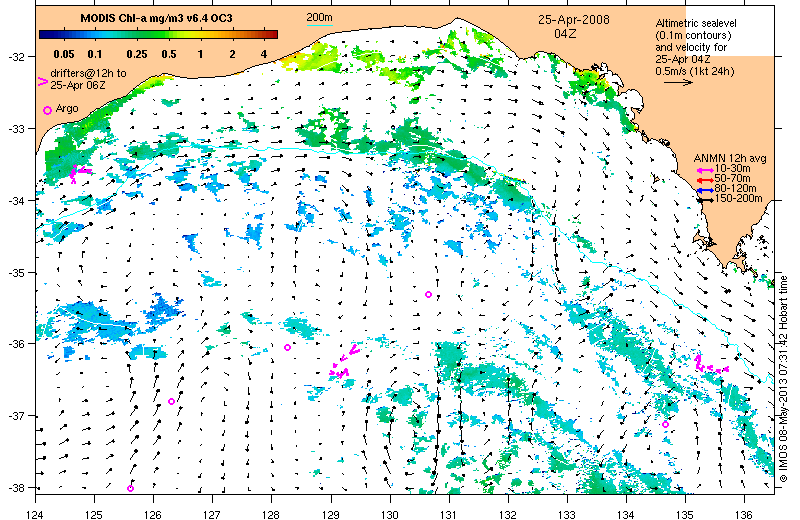Click the '0.25' colorbar value label
This screenshot has height=520, width=800.
pyautogui.click(x=137, y=54)
